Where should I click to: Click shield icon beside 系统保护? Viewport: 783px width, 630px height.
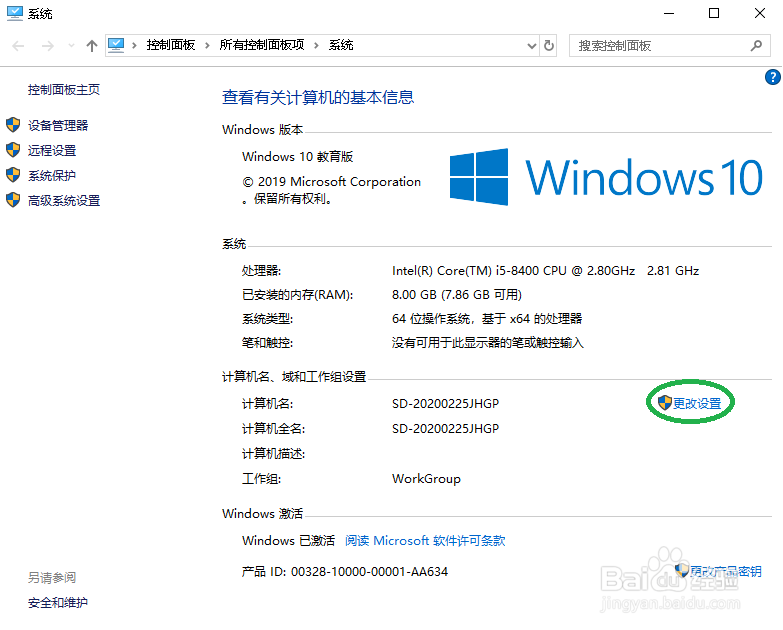pos(13,175)
